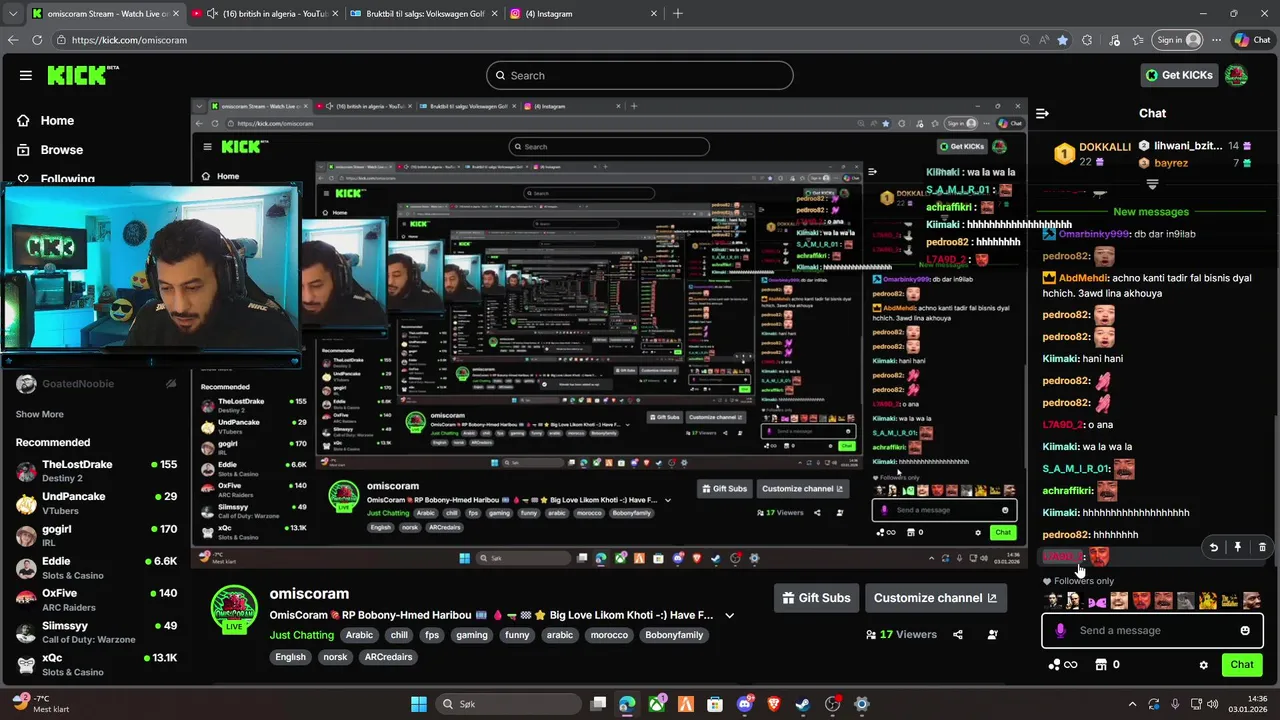Viewport: 1280px width, 720px height.
Task: Click the profile avatar next to Get KICKs
Action: point(1236,75)
